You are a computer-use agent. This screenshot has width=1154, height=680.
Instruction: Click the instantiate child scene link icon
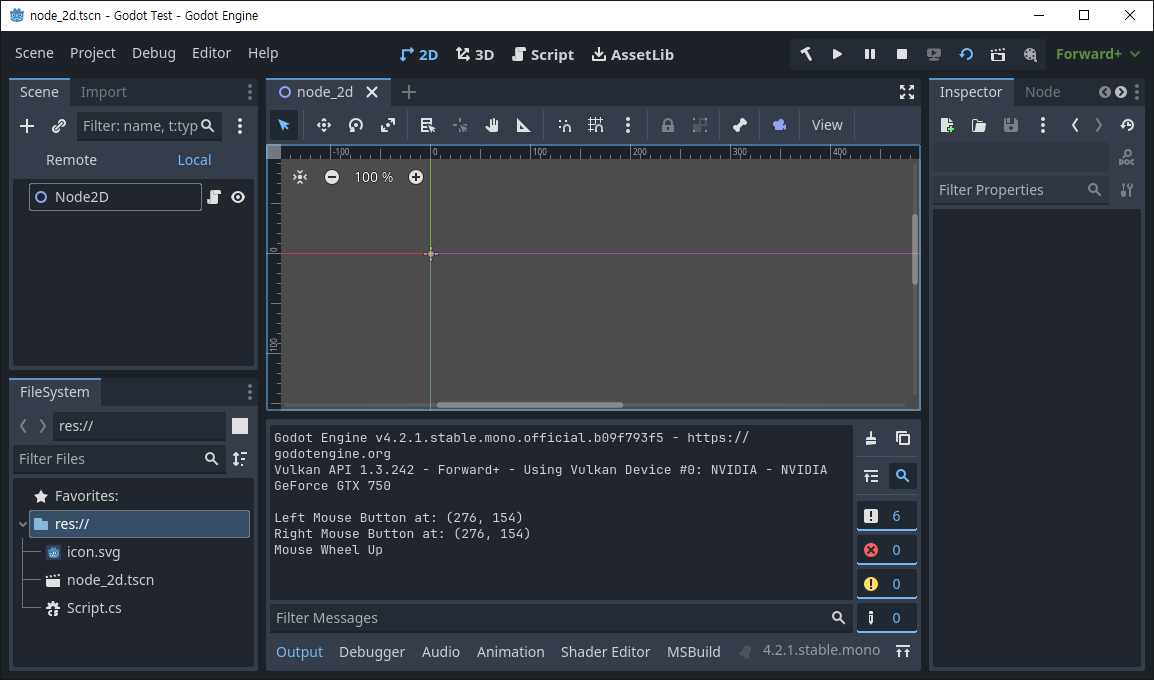pos(59,126)
